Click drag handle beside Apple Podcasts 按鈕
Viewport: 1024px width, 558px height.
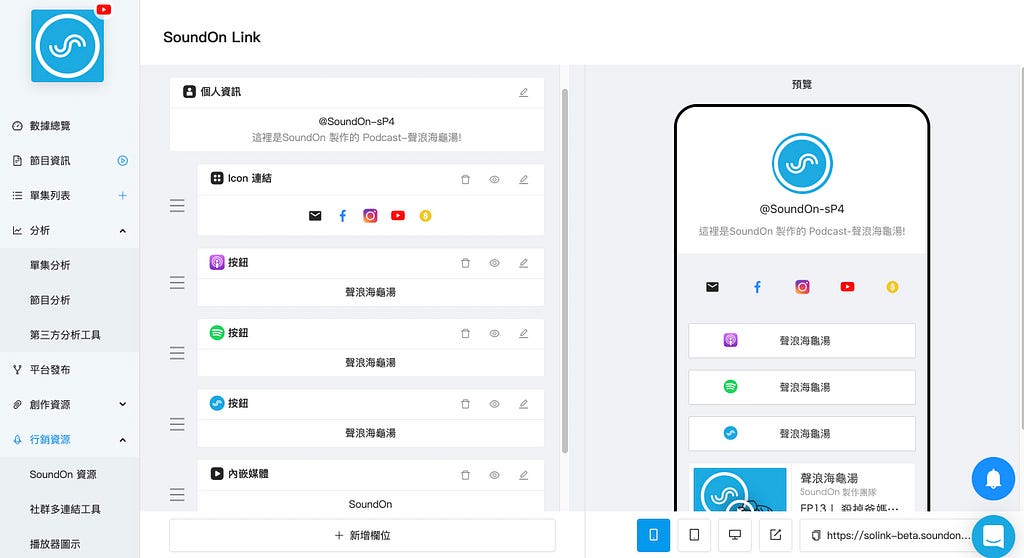[177, 282]
